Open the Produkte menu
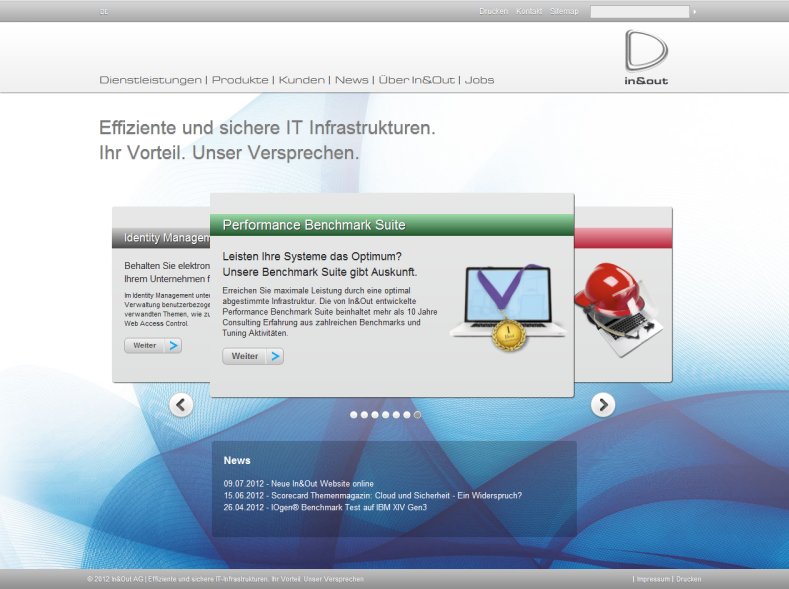The height and width of the screenshot is (589, 789). [240, 80]
